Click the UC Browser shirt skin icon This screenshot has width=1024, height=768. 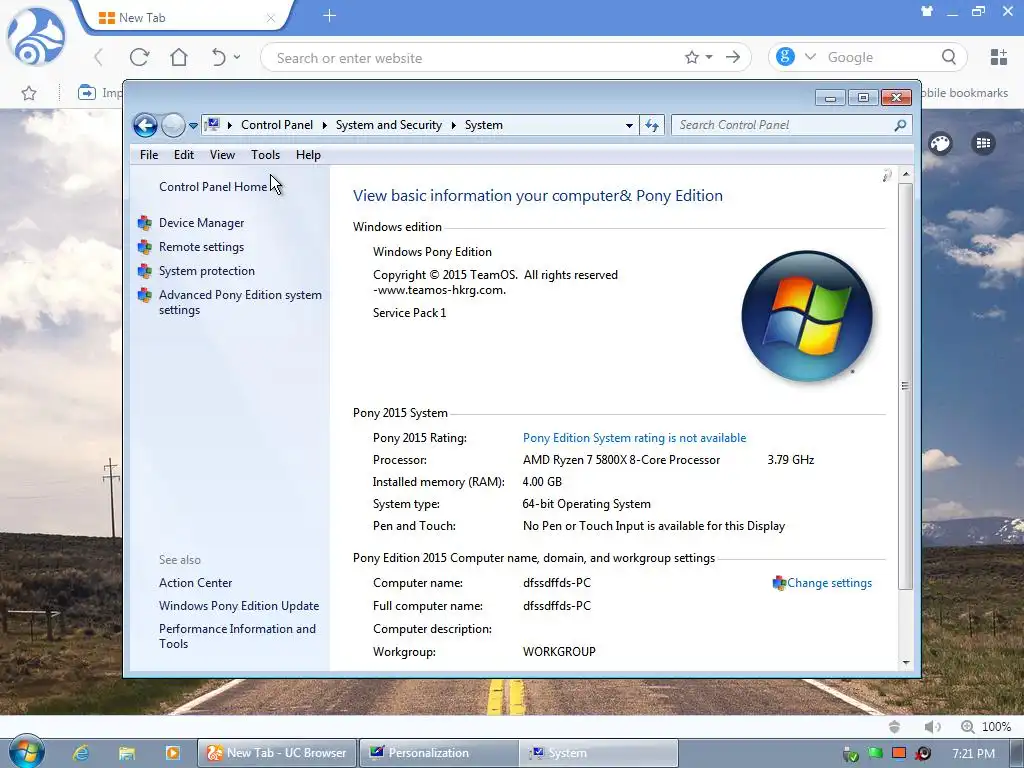pyautogui.click(x=927, y=11)
